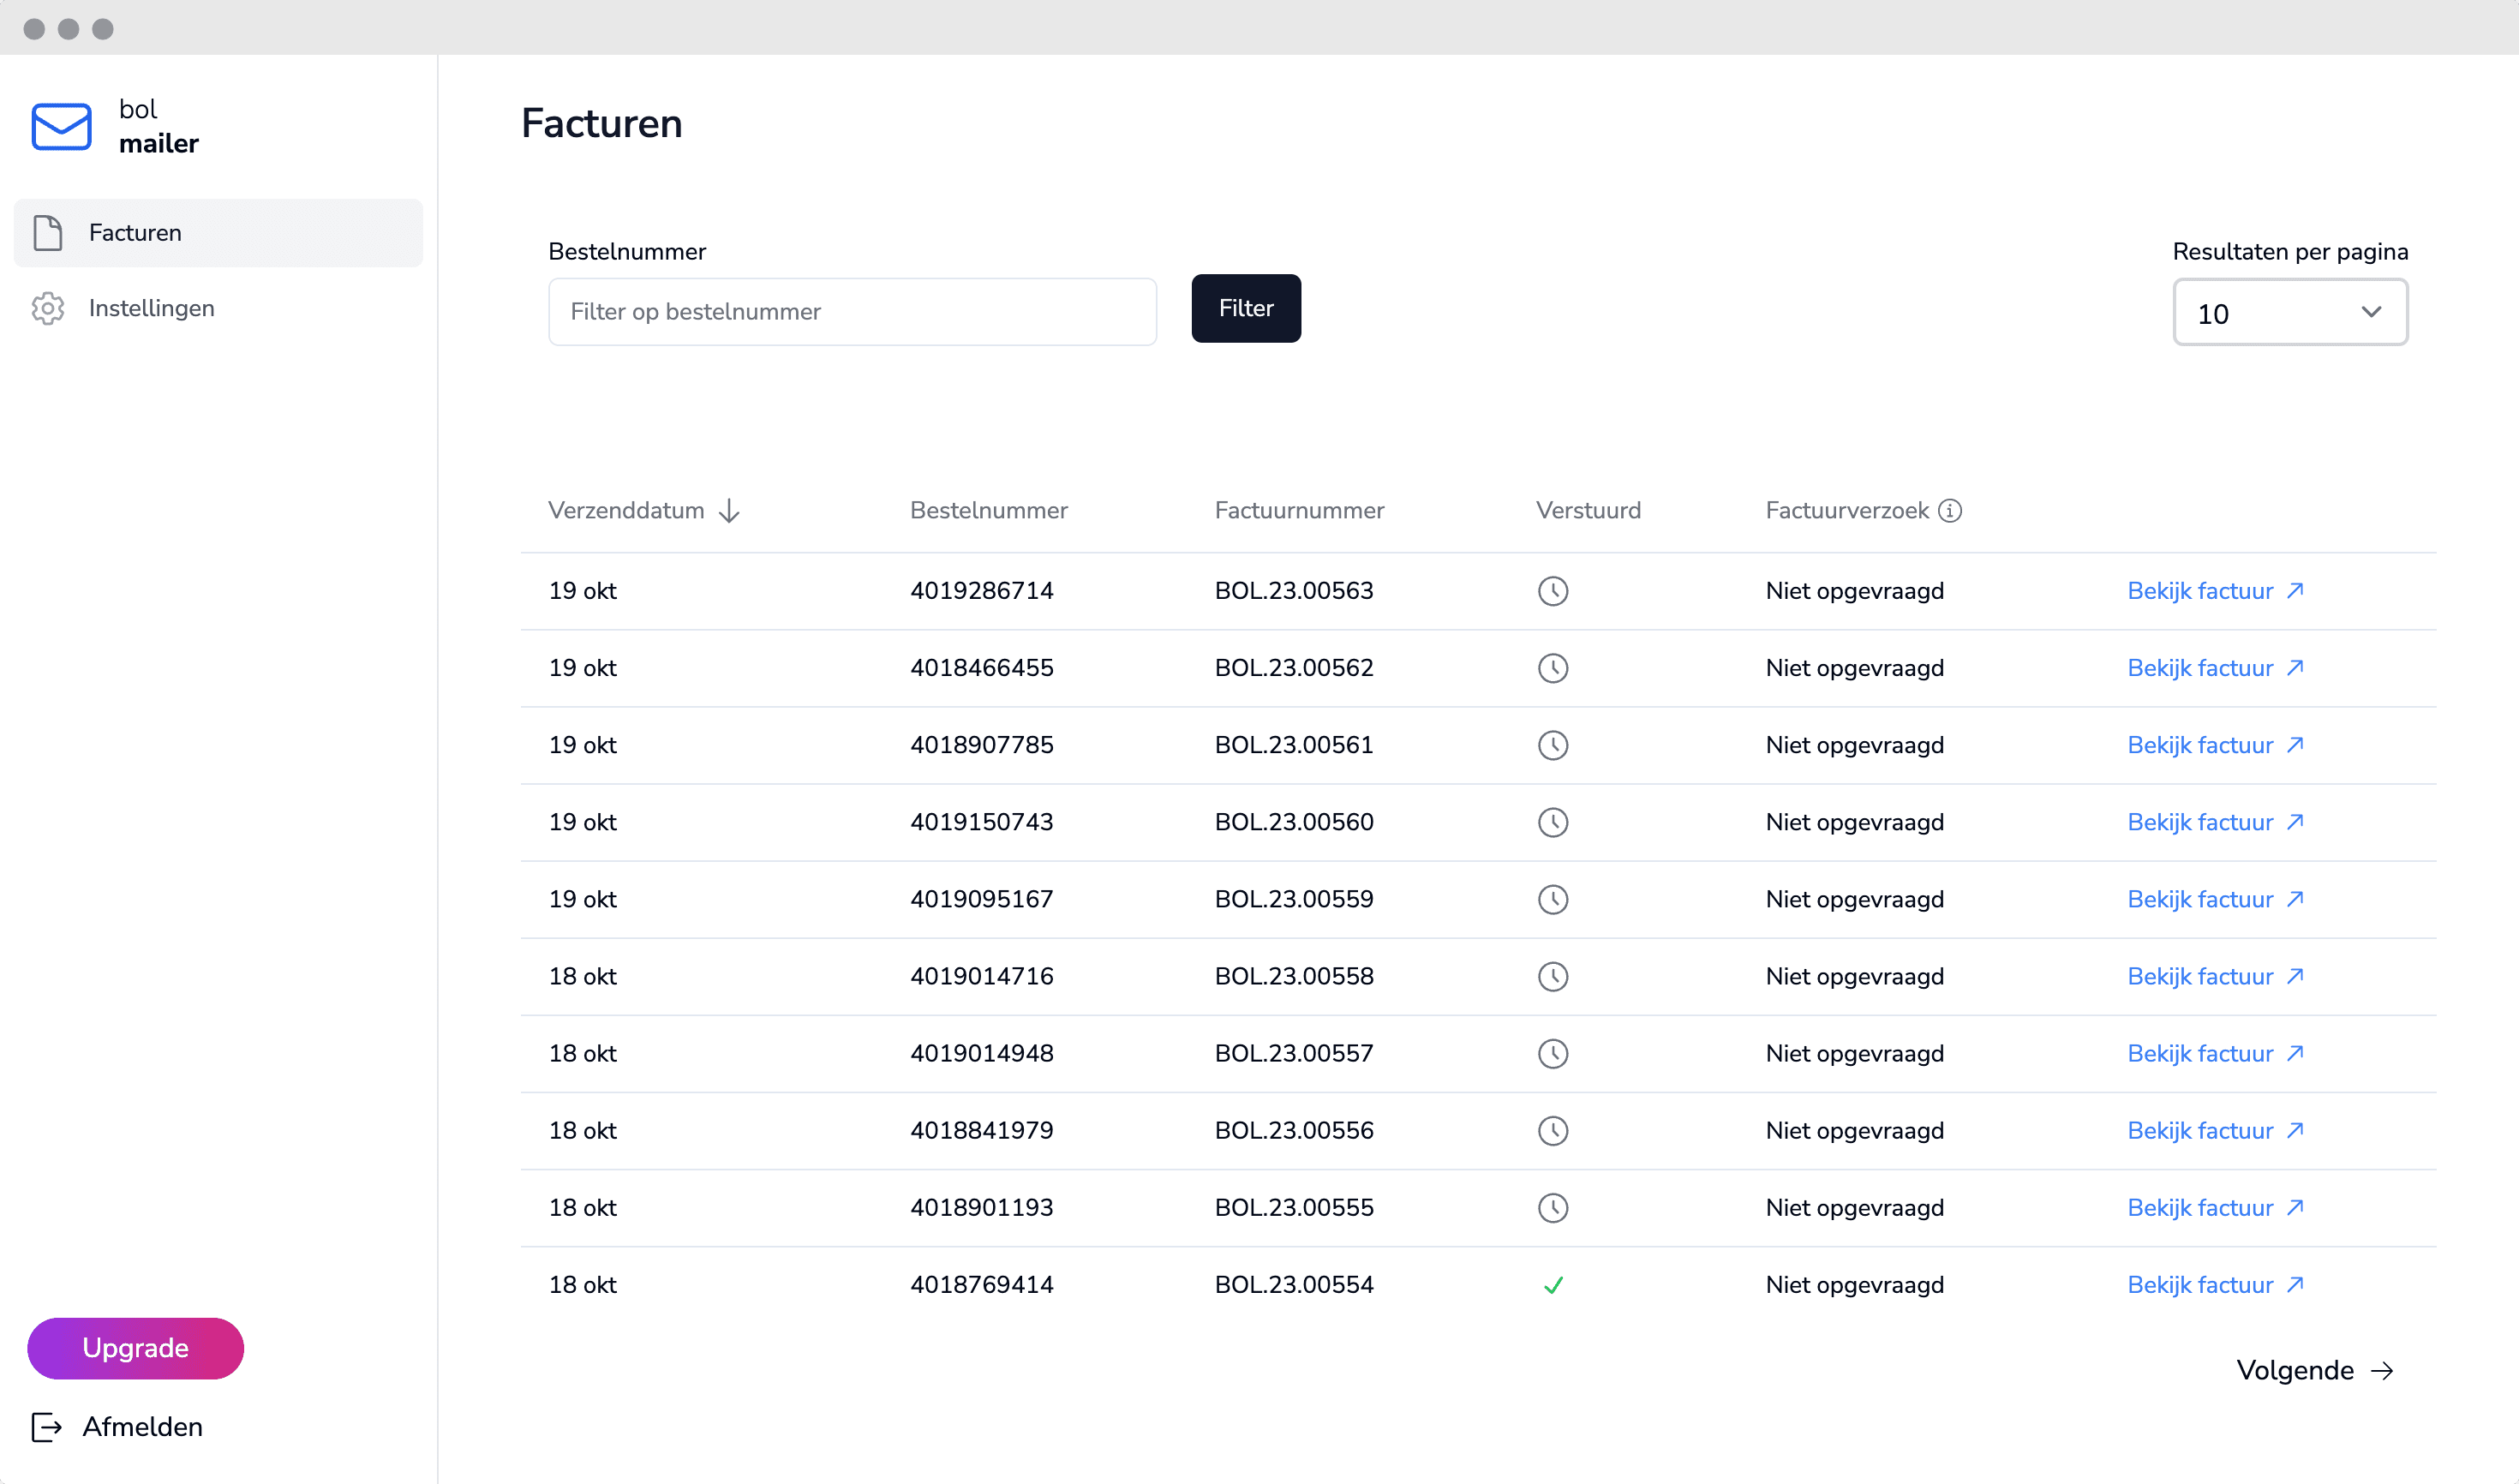Click Afmelden to log out

click(141, 1427)
